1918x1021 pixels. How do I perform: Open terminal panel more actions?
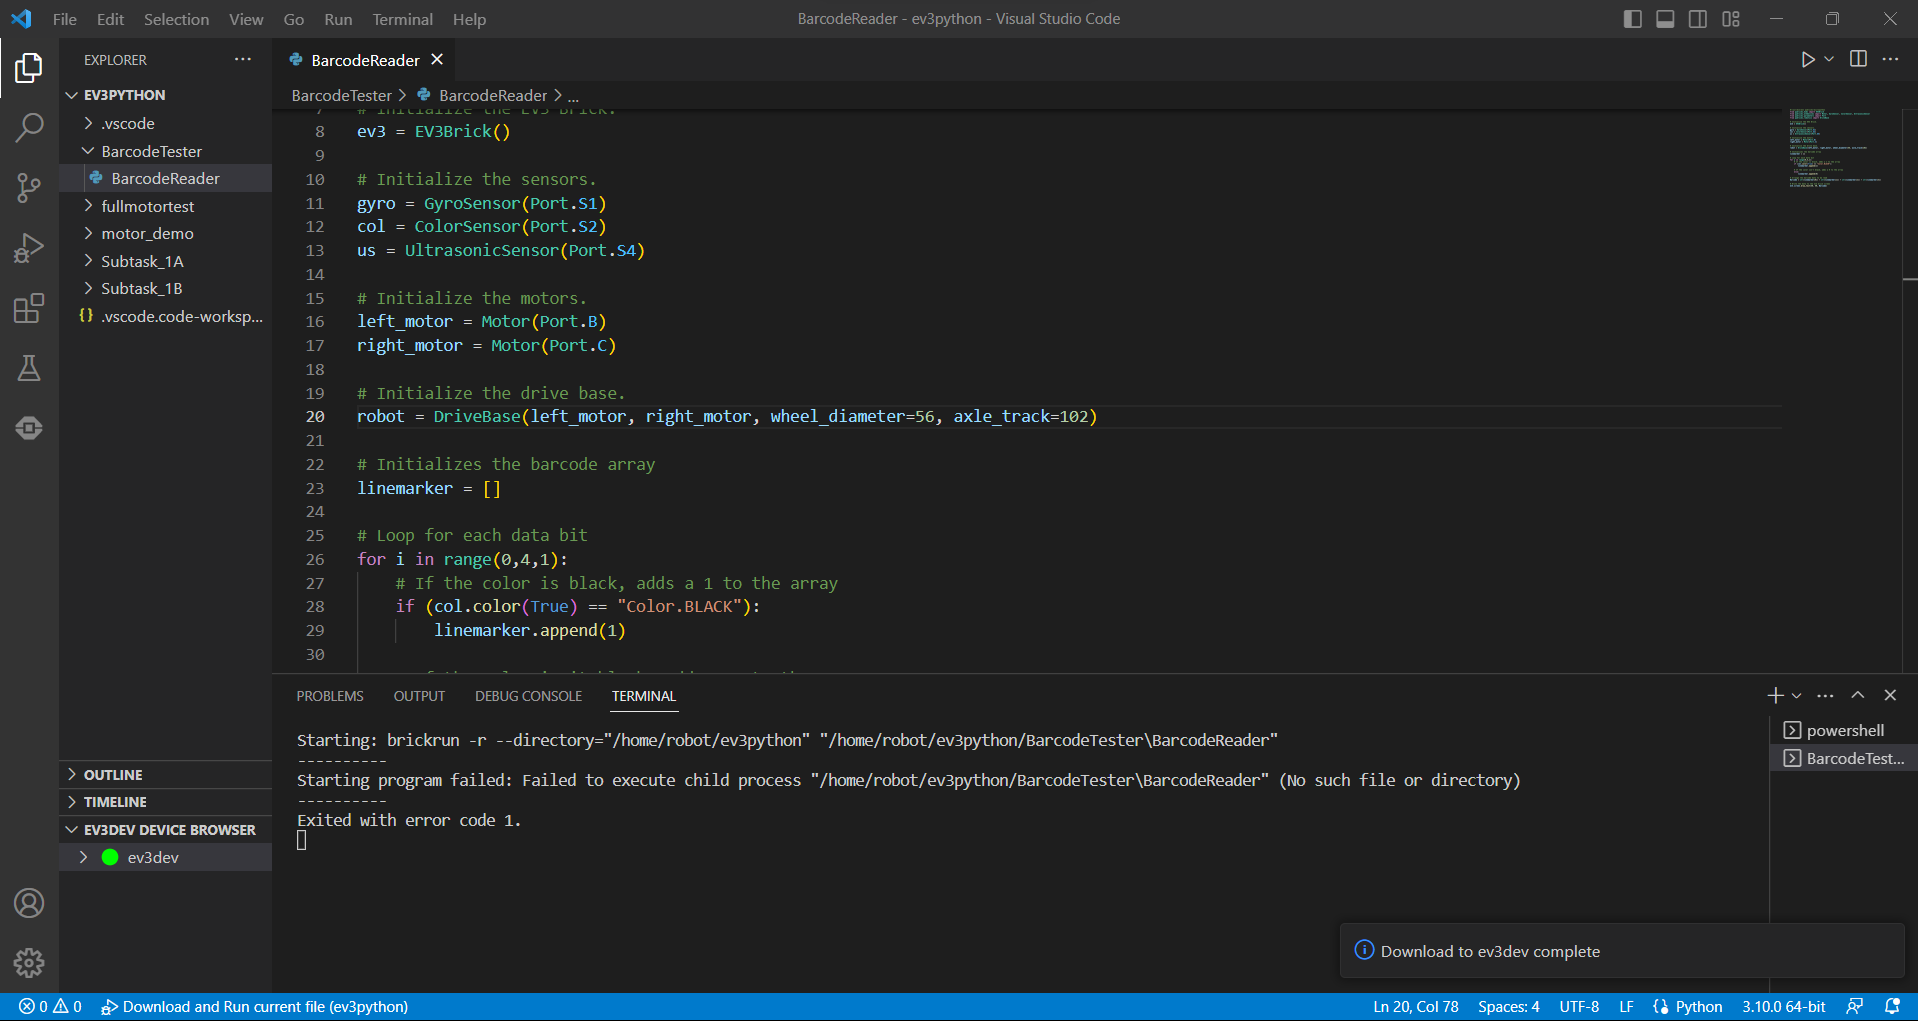click(x=1825, y=695)
